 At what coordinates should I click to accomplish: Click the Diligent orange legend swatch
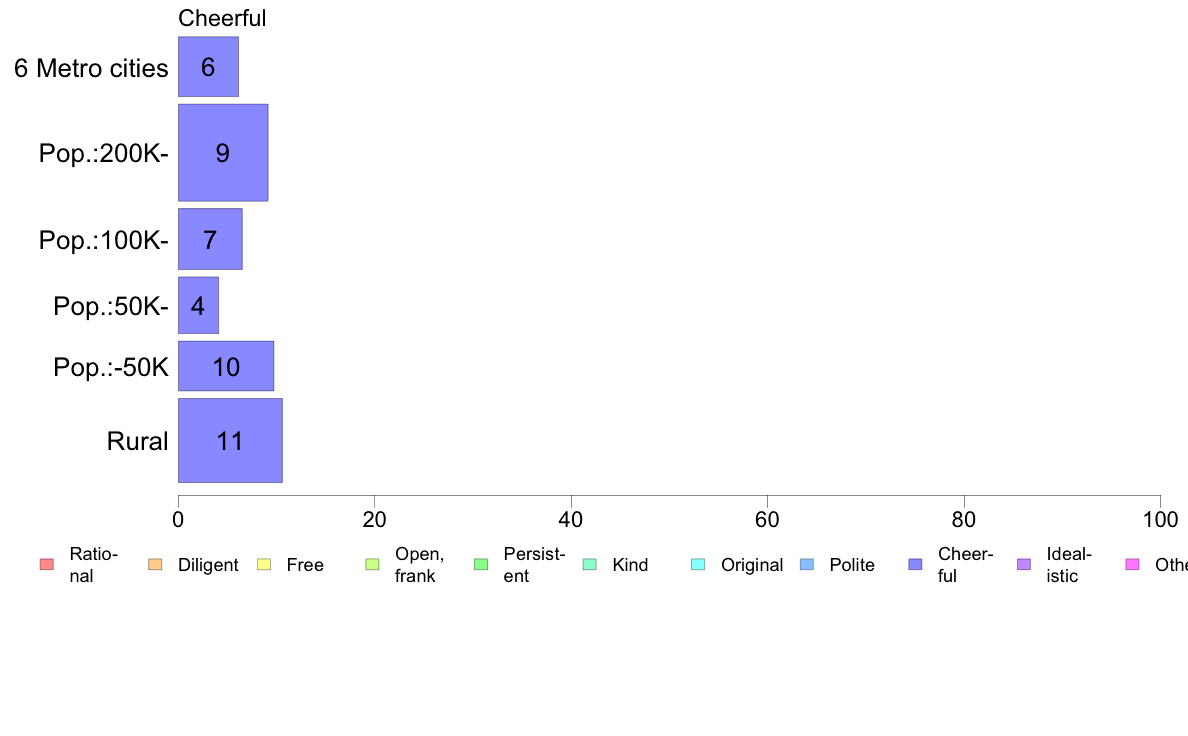155,565
